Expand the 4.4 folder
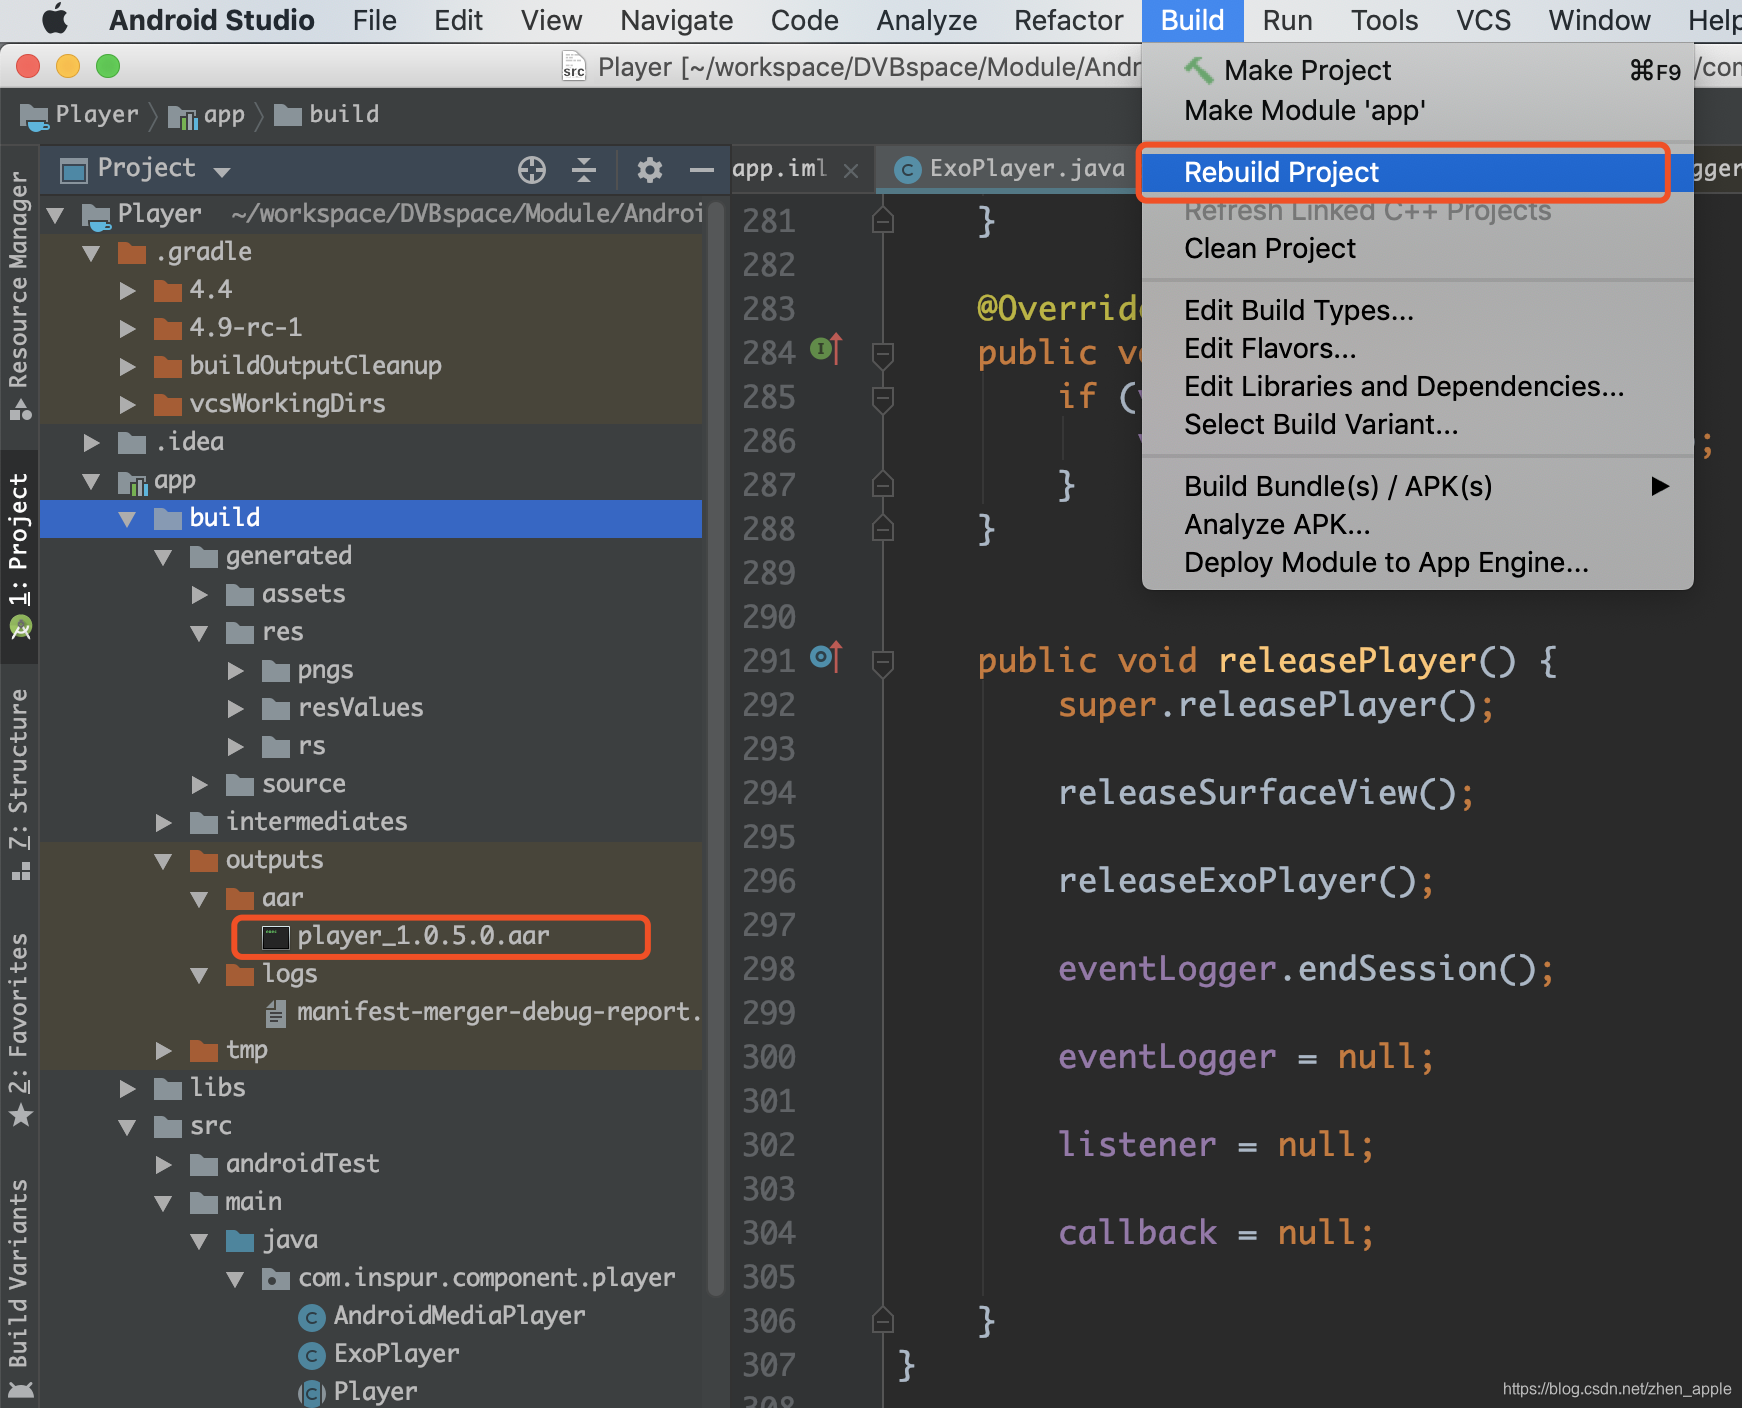Screen dimensions: 1742x1408 point(127,291)
